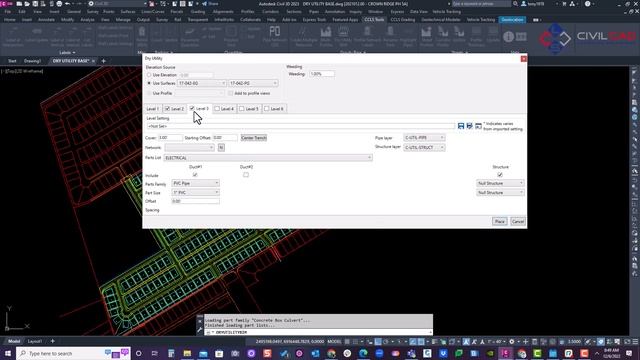Click the MODEL status bar toggle
This screenshot has height=360, width=640.
pos(335,341)
